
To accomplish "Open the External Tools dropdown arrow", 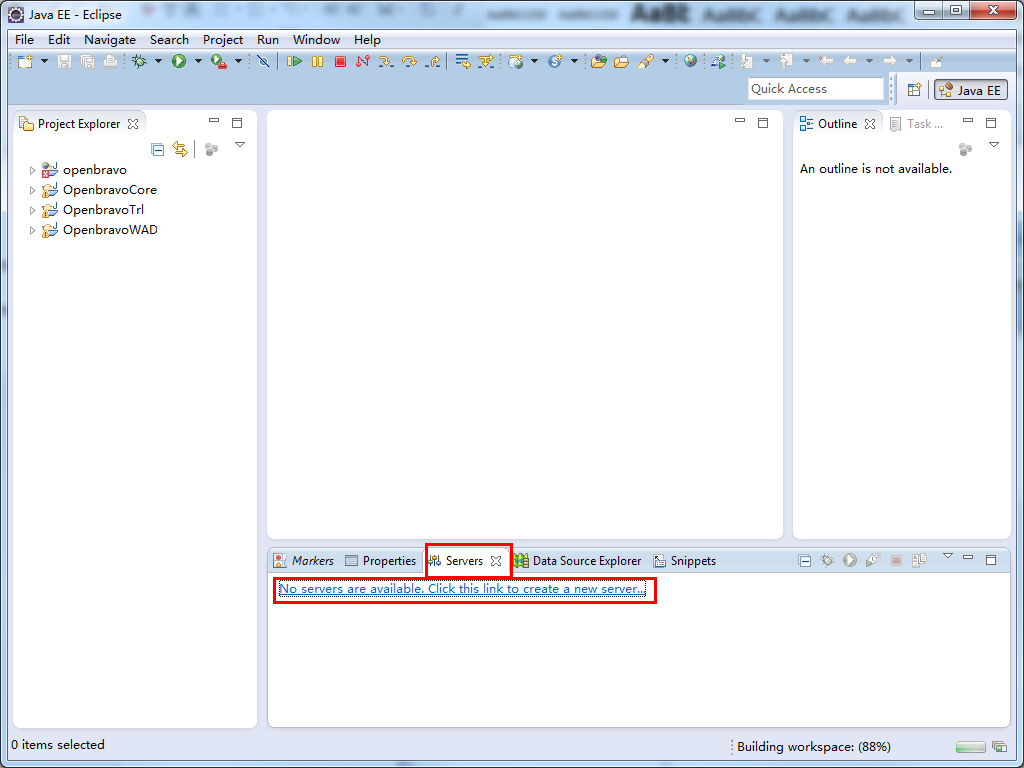I will pos(238,61).
